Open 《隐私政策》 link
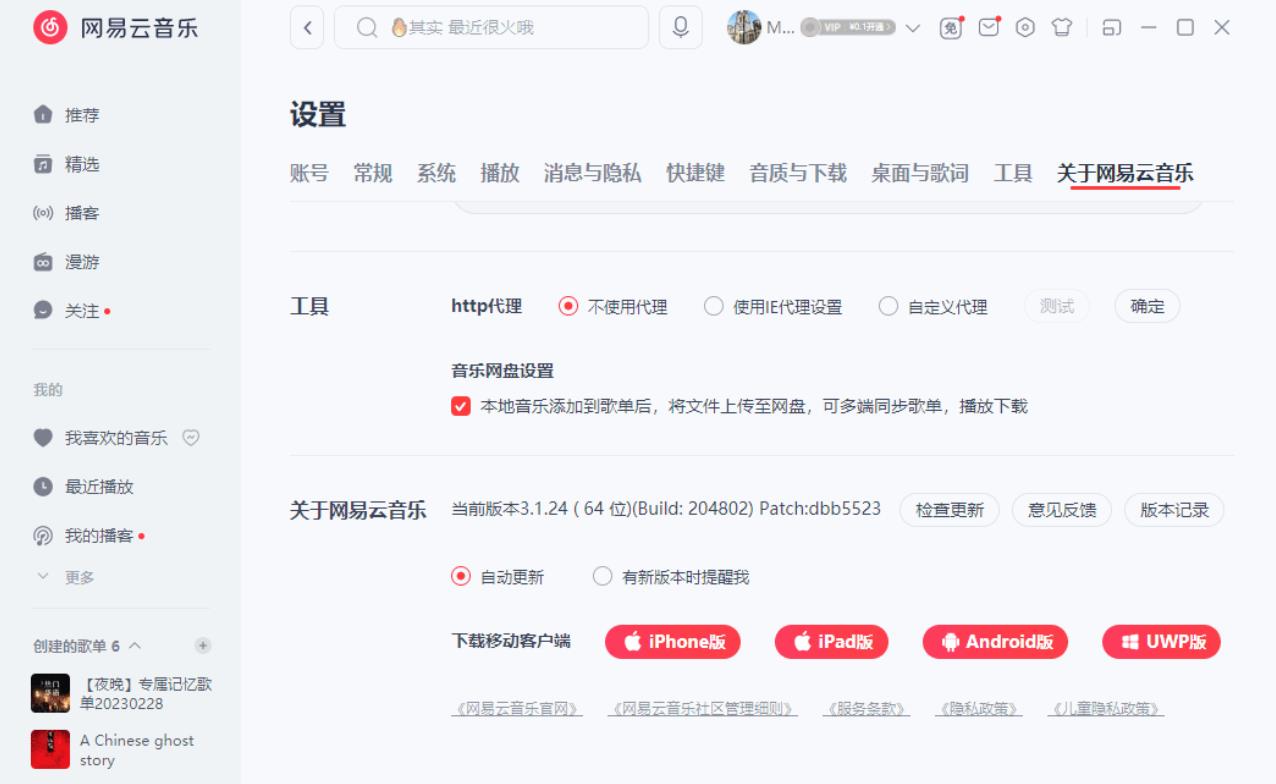 [979, 708]
